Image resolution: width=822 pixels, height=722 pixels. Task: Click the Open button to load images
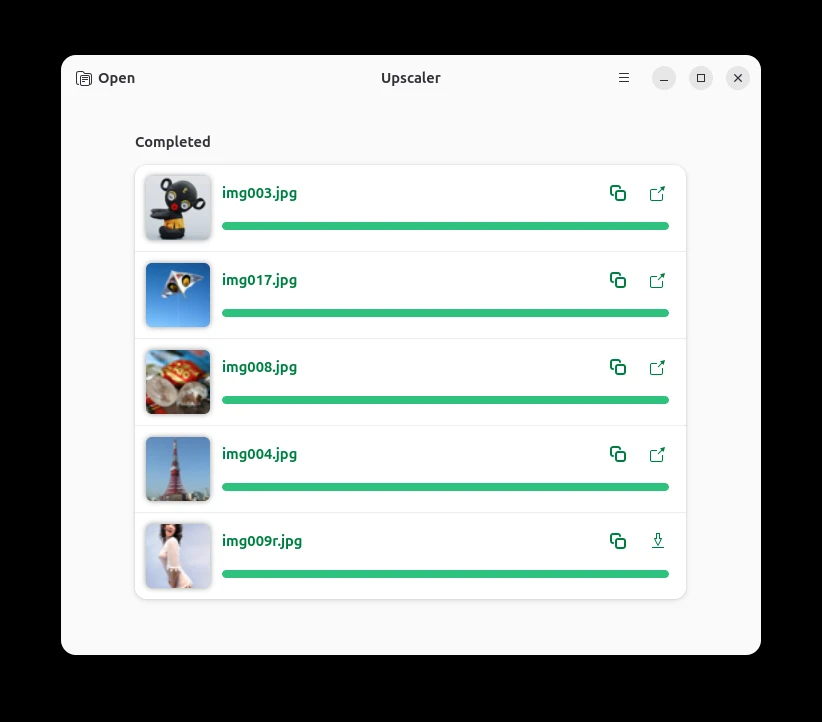(x=105, y=78)
